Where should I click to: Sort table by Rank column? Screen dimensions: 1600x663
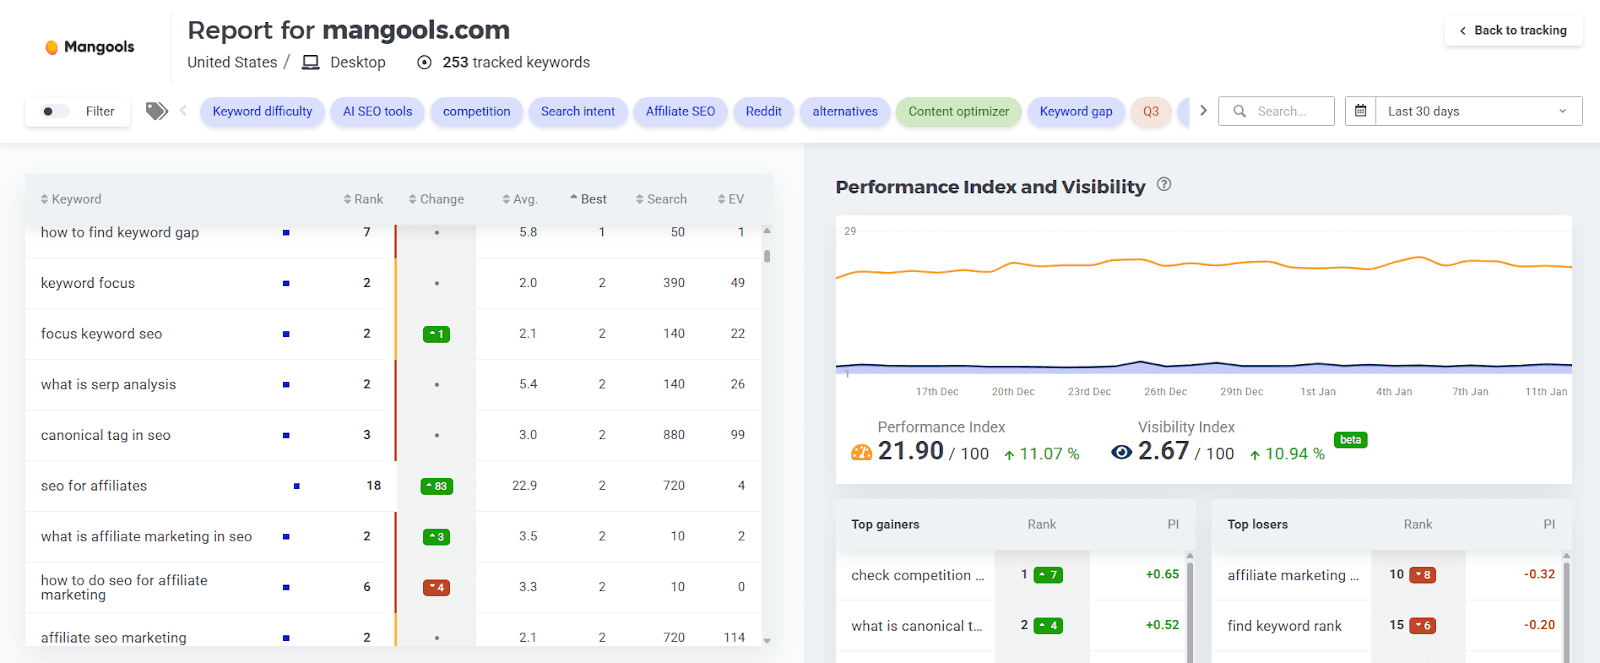(363, 199)
